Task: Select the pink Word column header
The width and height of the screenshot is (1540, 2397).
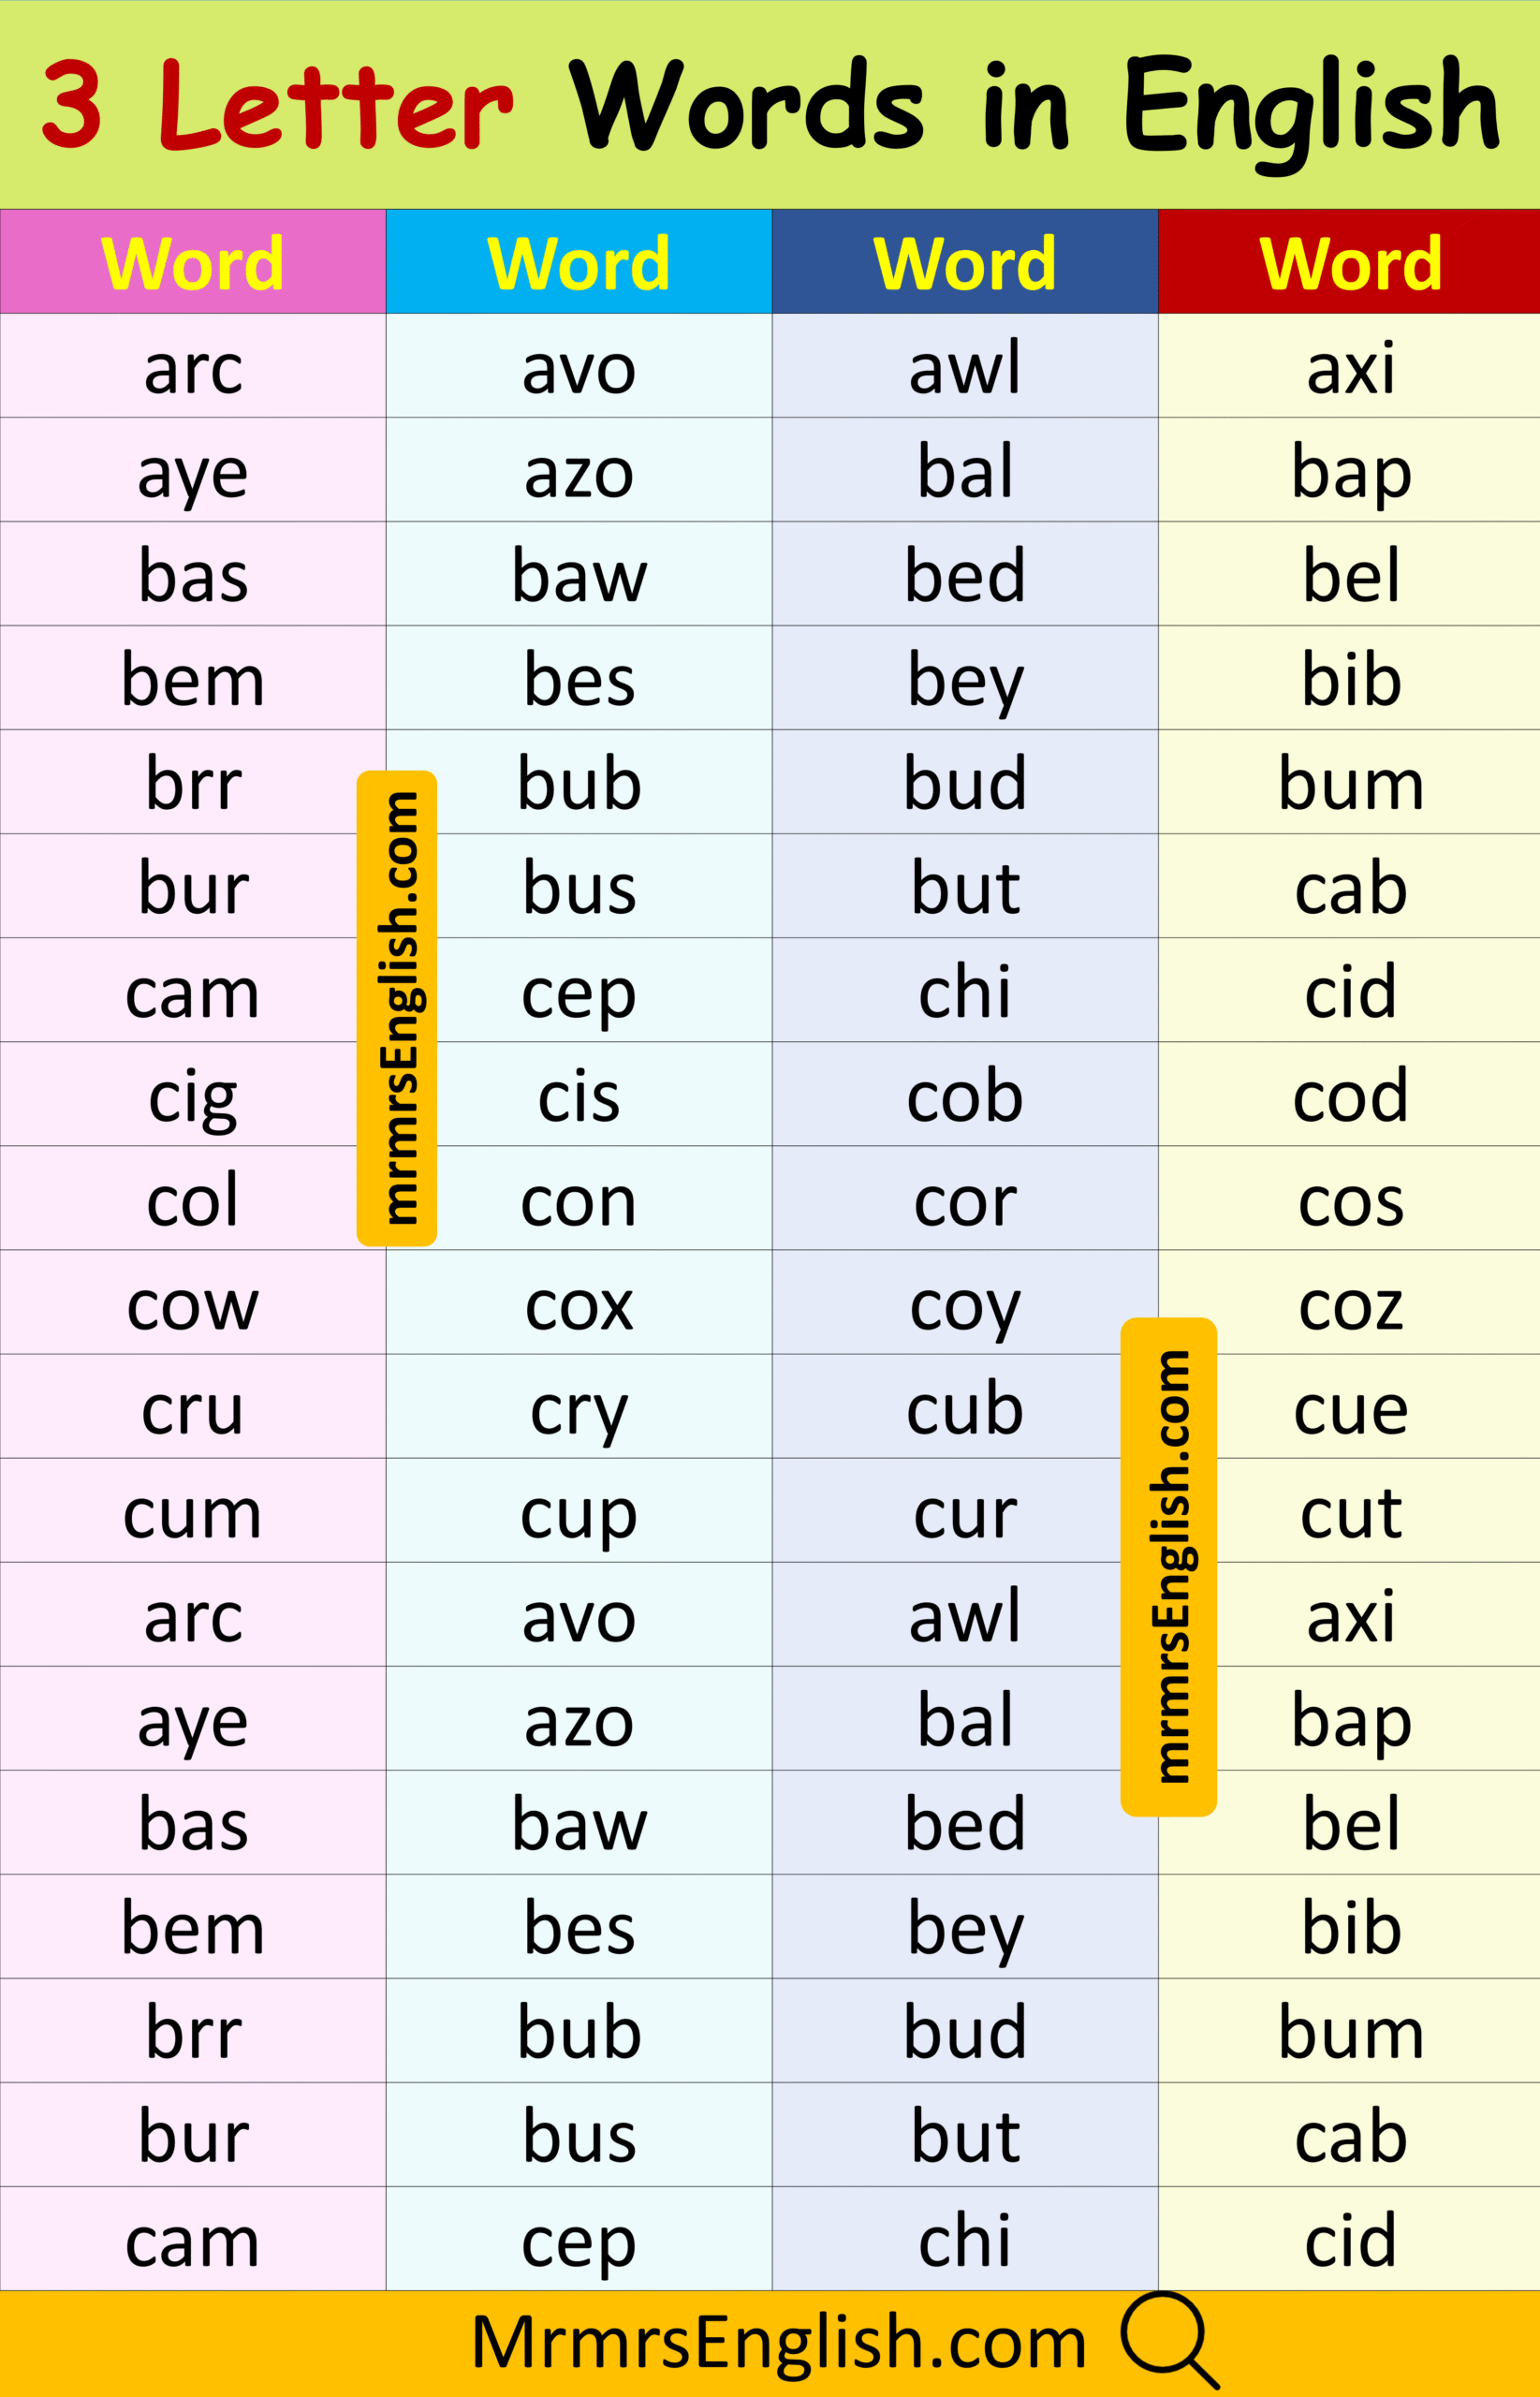Action: pyautogui.click(x=193, y=263)
